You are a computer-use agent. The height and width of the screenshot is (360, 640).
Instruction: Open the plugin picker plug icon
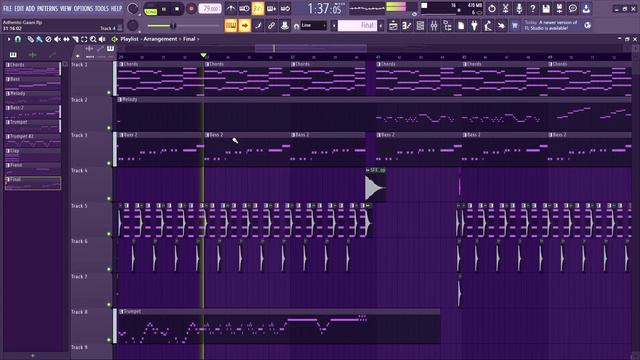pyautogui.click(x=474, y=26)
